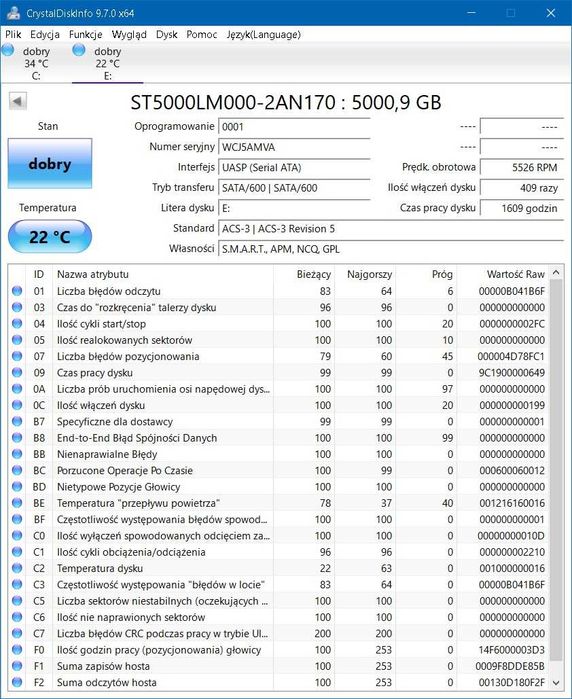The width and height of the screenshot is (572, 699).
Task: Open the Dysk menu
Action: tap(166, 34)
